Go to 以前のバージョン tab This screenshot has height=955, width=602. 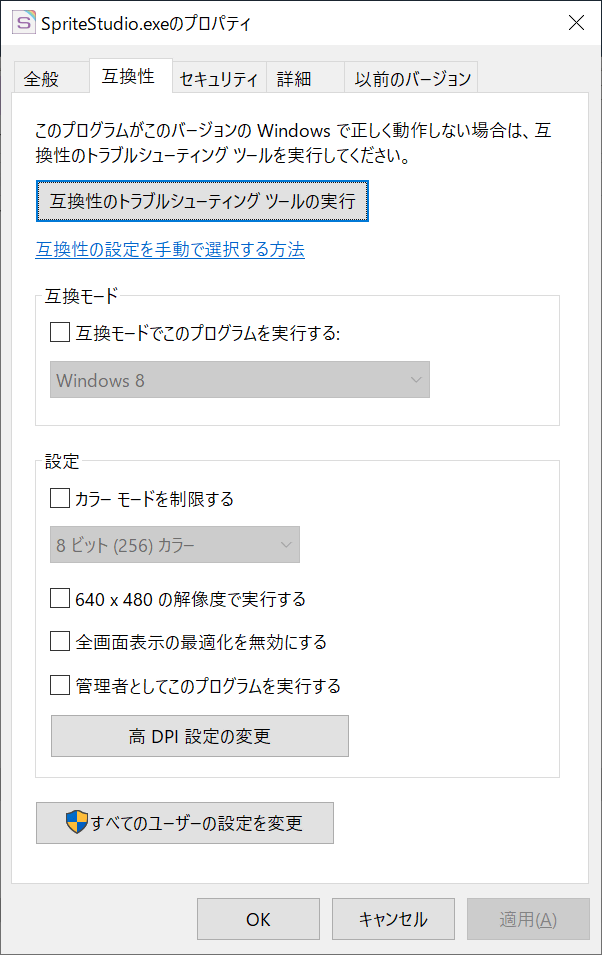pyautogui.click(x=411, y=78)
